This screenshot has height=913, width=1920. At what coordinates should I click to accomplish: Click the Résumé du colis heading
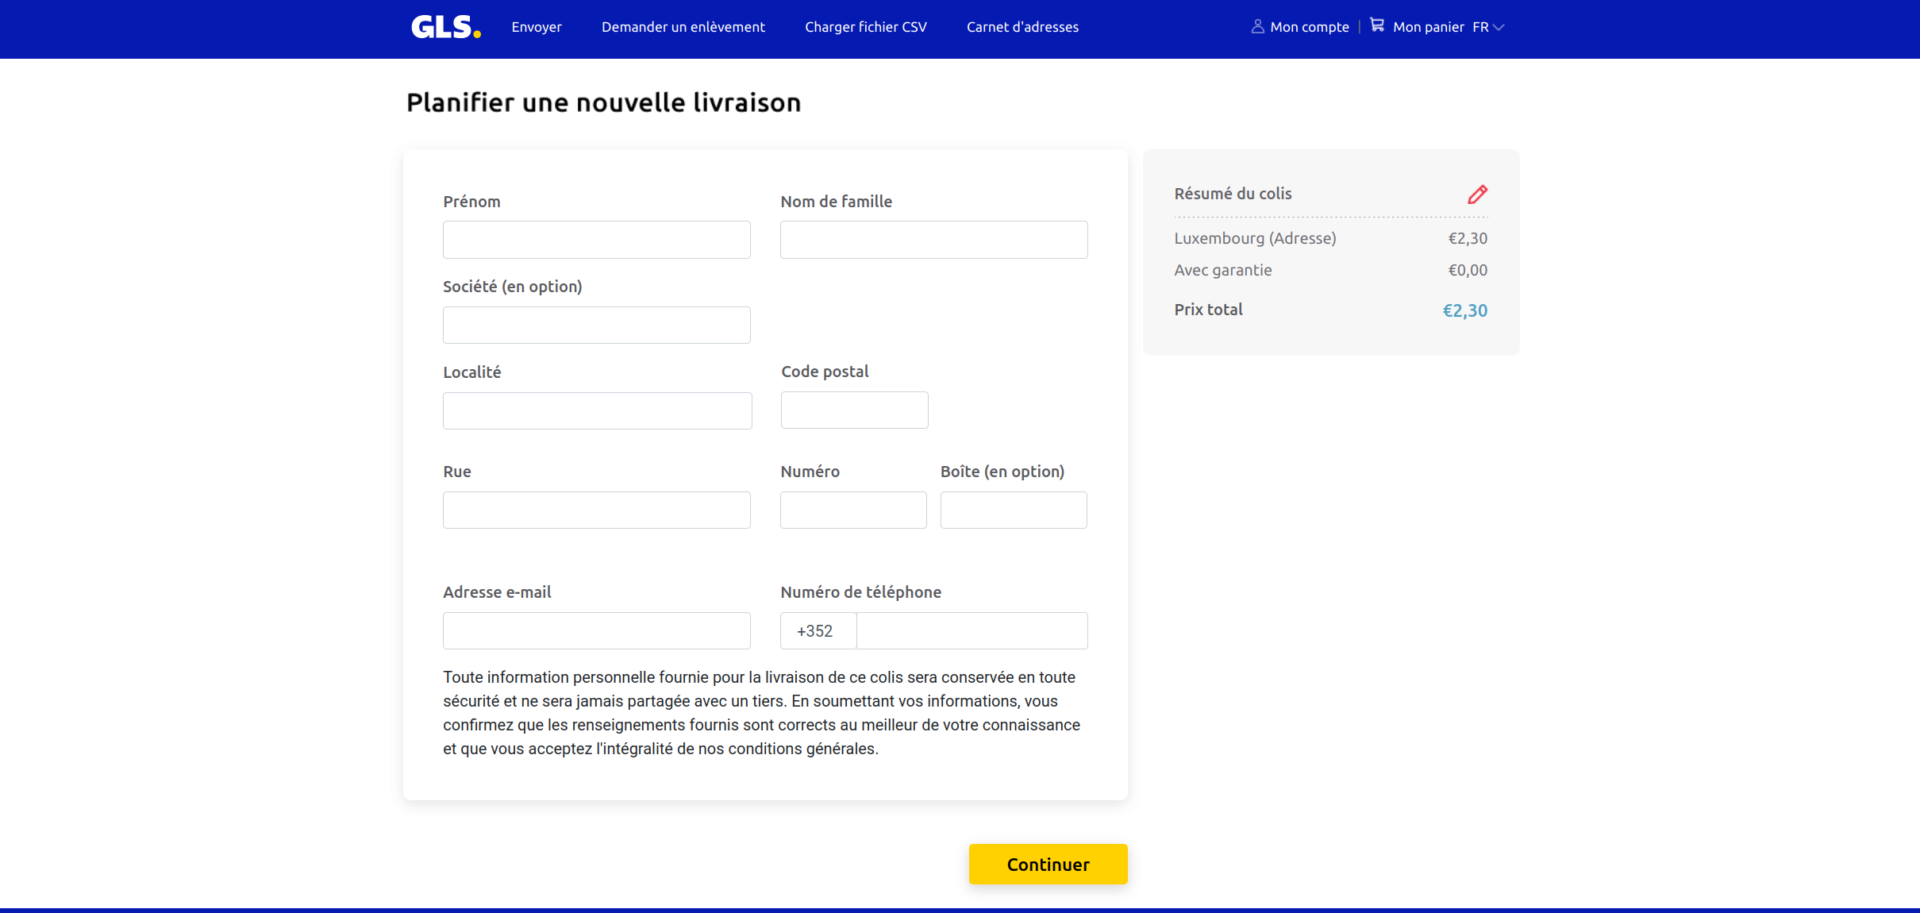click(x=1233, y=194)
